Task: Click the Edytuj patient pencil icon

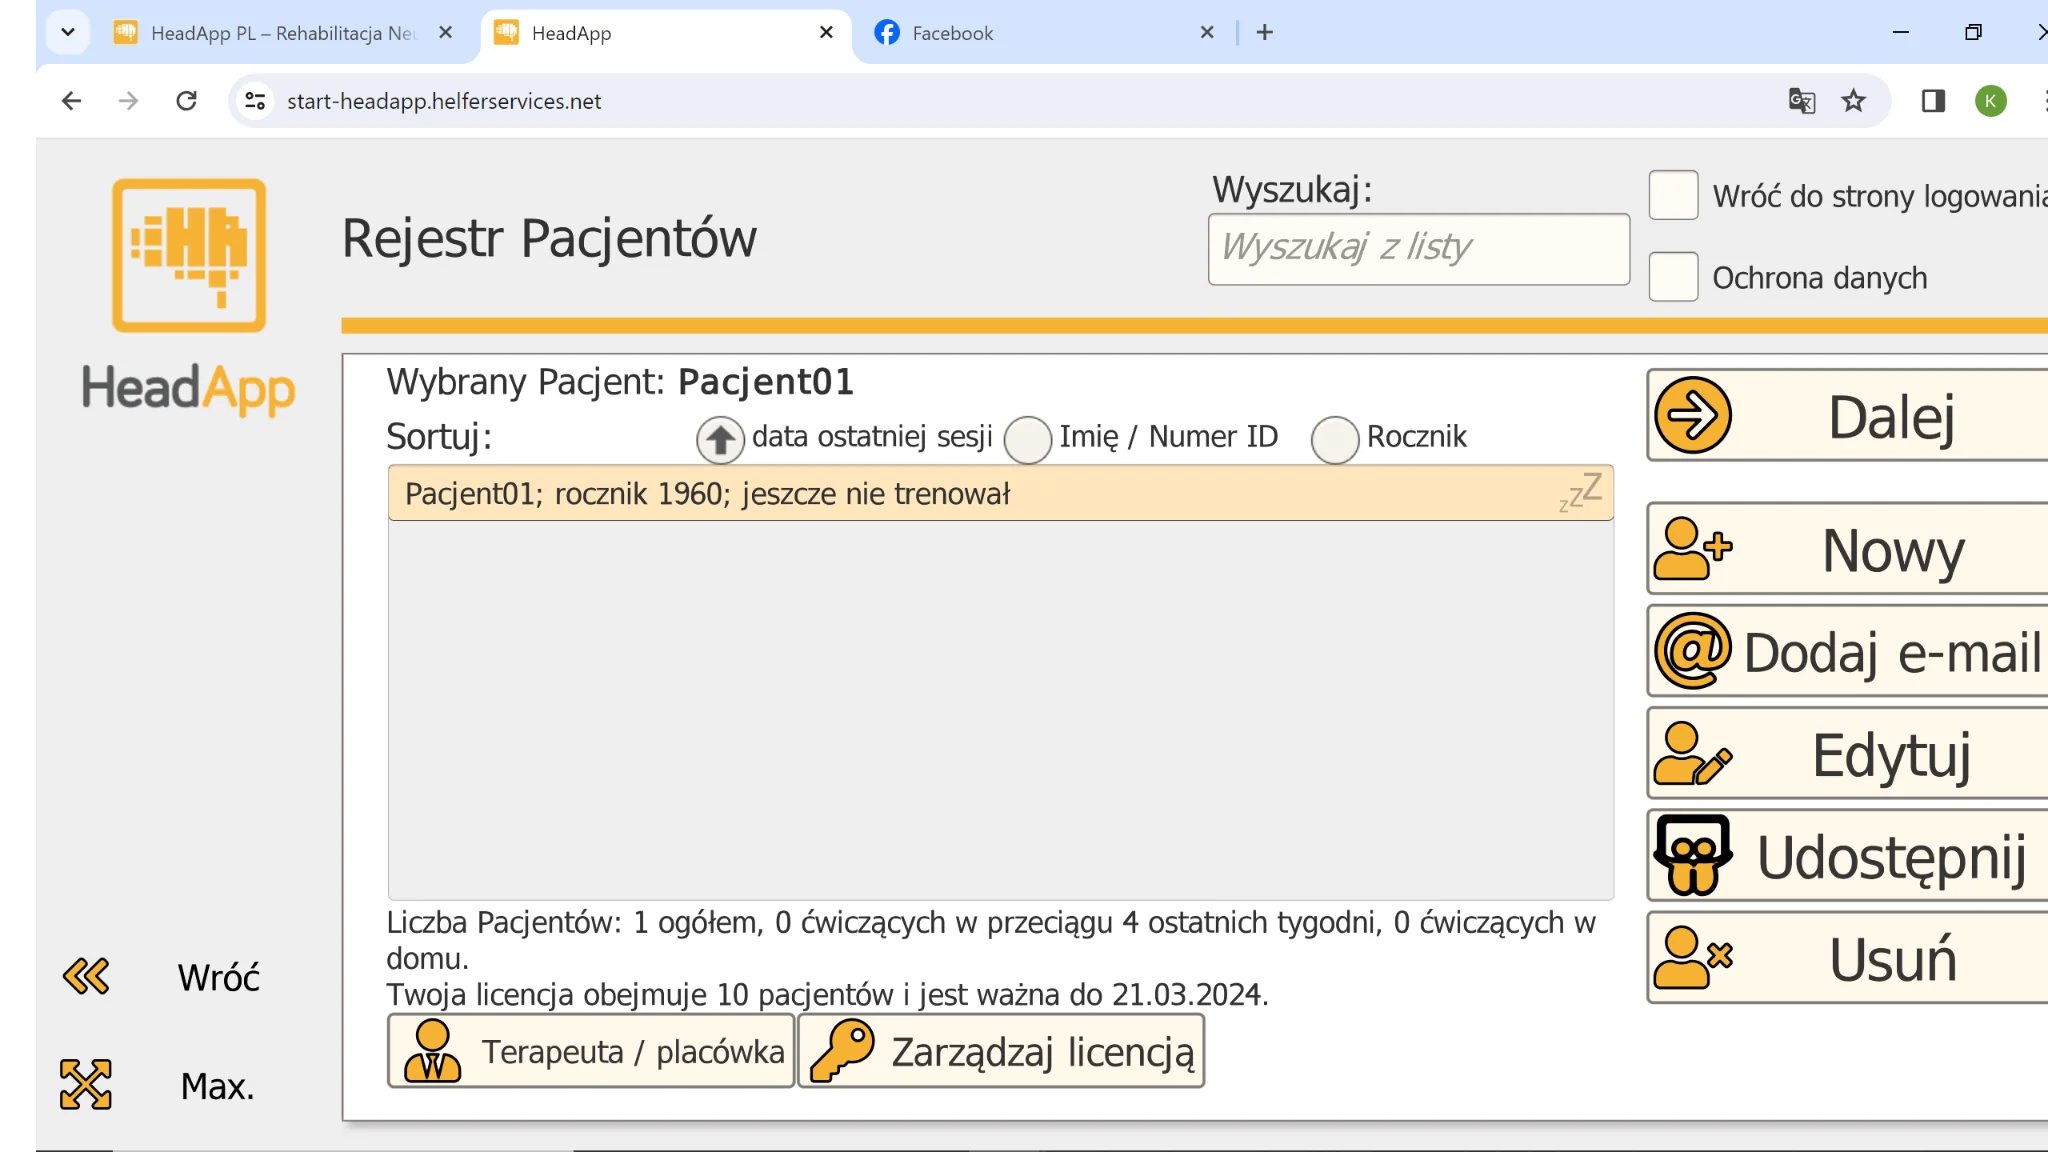Action: [1692, 754]
